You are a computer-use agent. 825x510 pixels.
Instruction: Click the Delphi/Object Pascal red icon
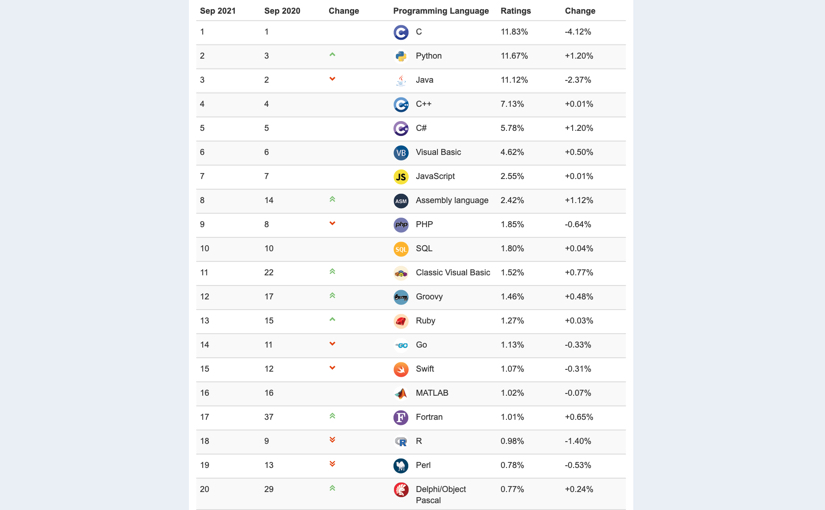coord(401,490)
